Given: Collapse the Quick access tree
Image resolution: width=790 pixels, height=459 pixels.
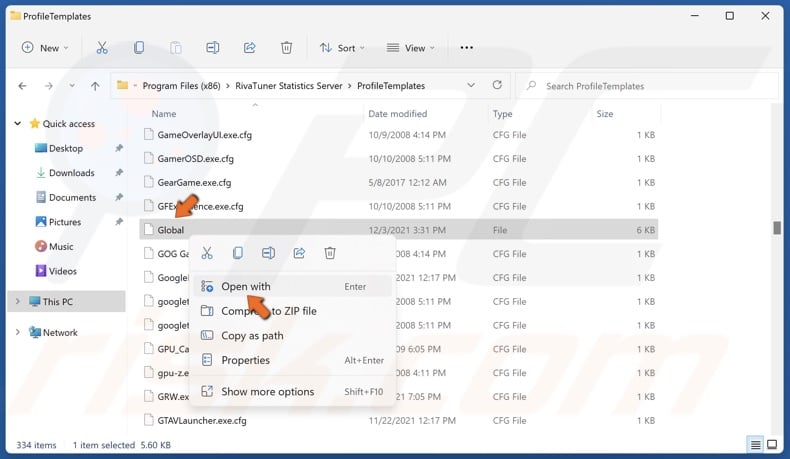Looking at the screenshot, I should click(18, 123).
